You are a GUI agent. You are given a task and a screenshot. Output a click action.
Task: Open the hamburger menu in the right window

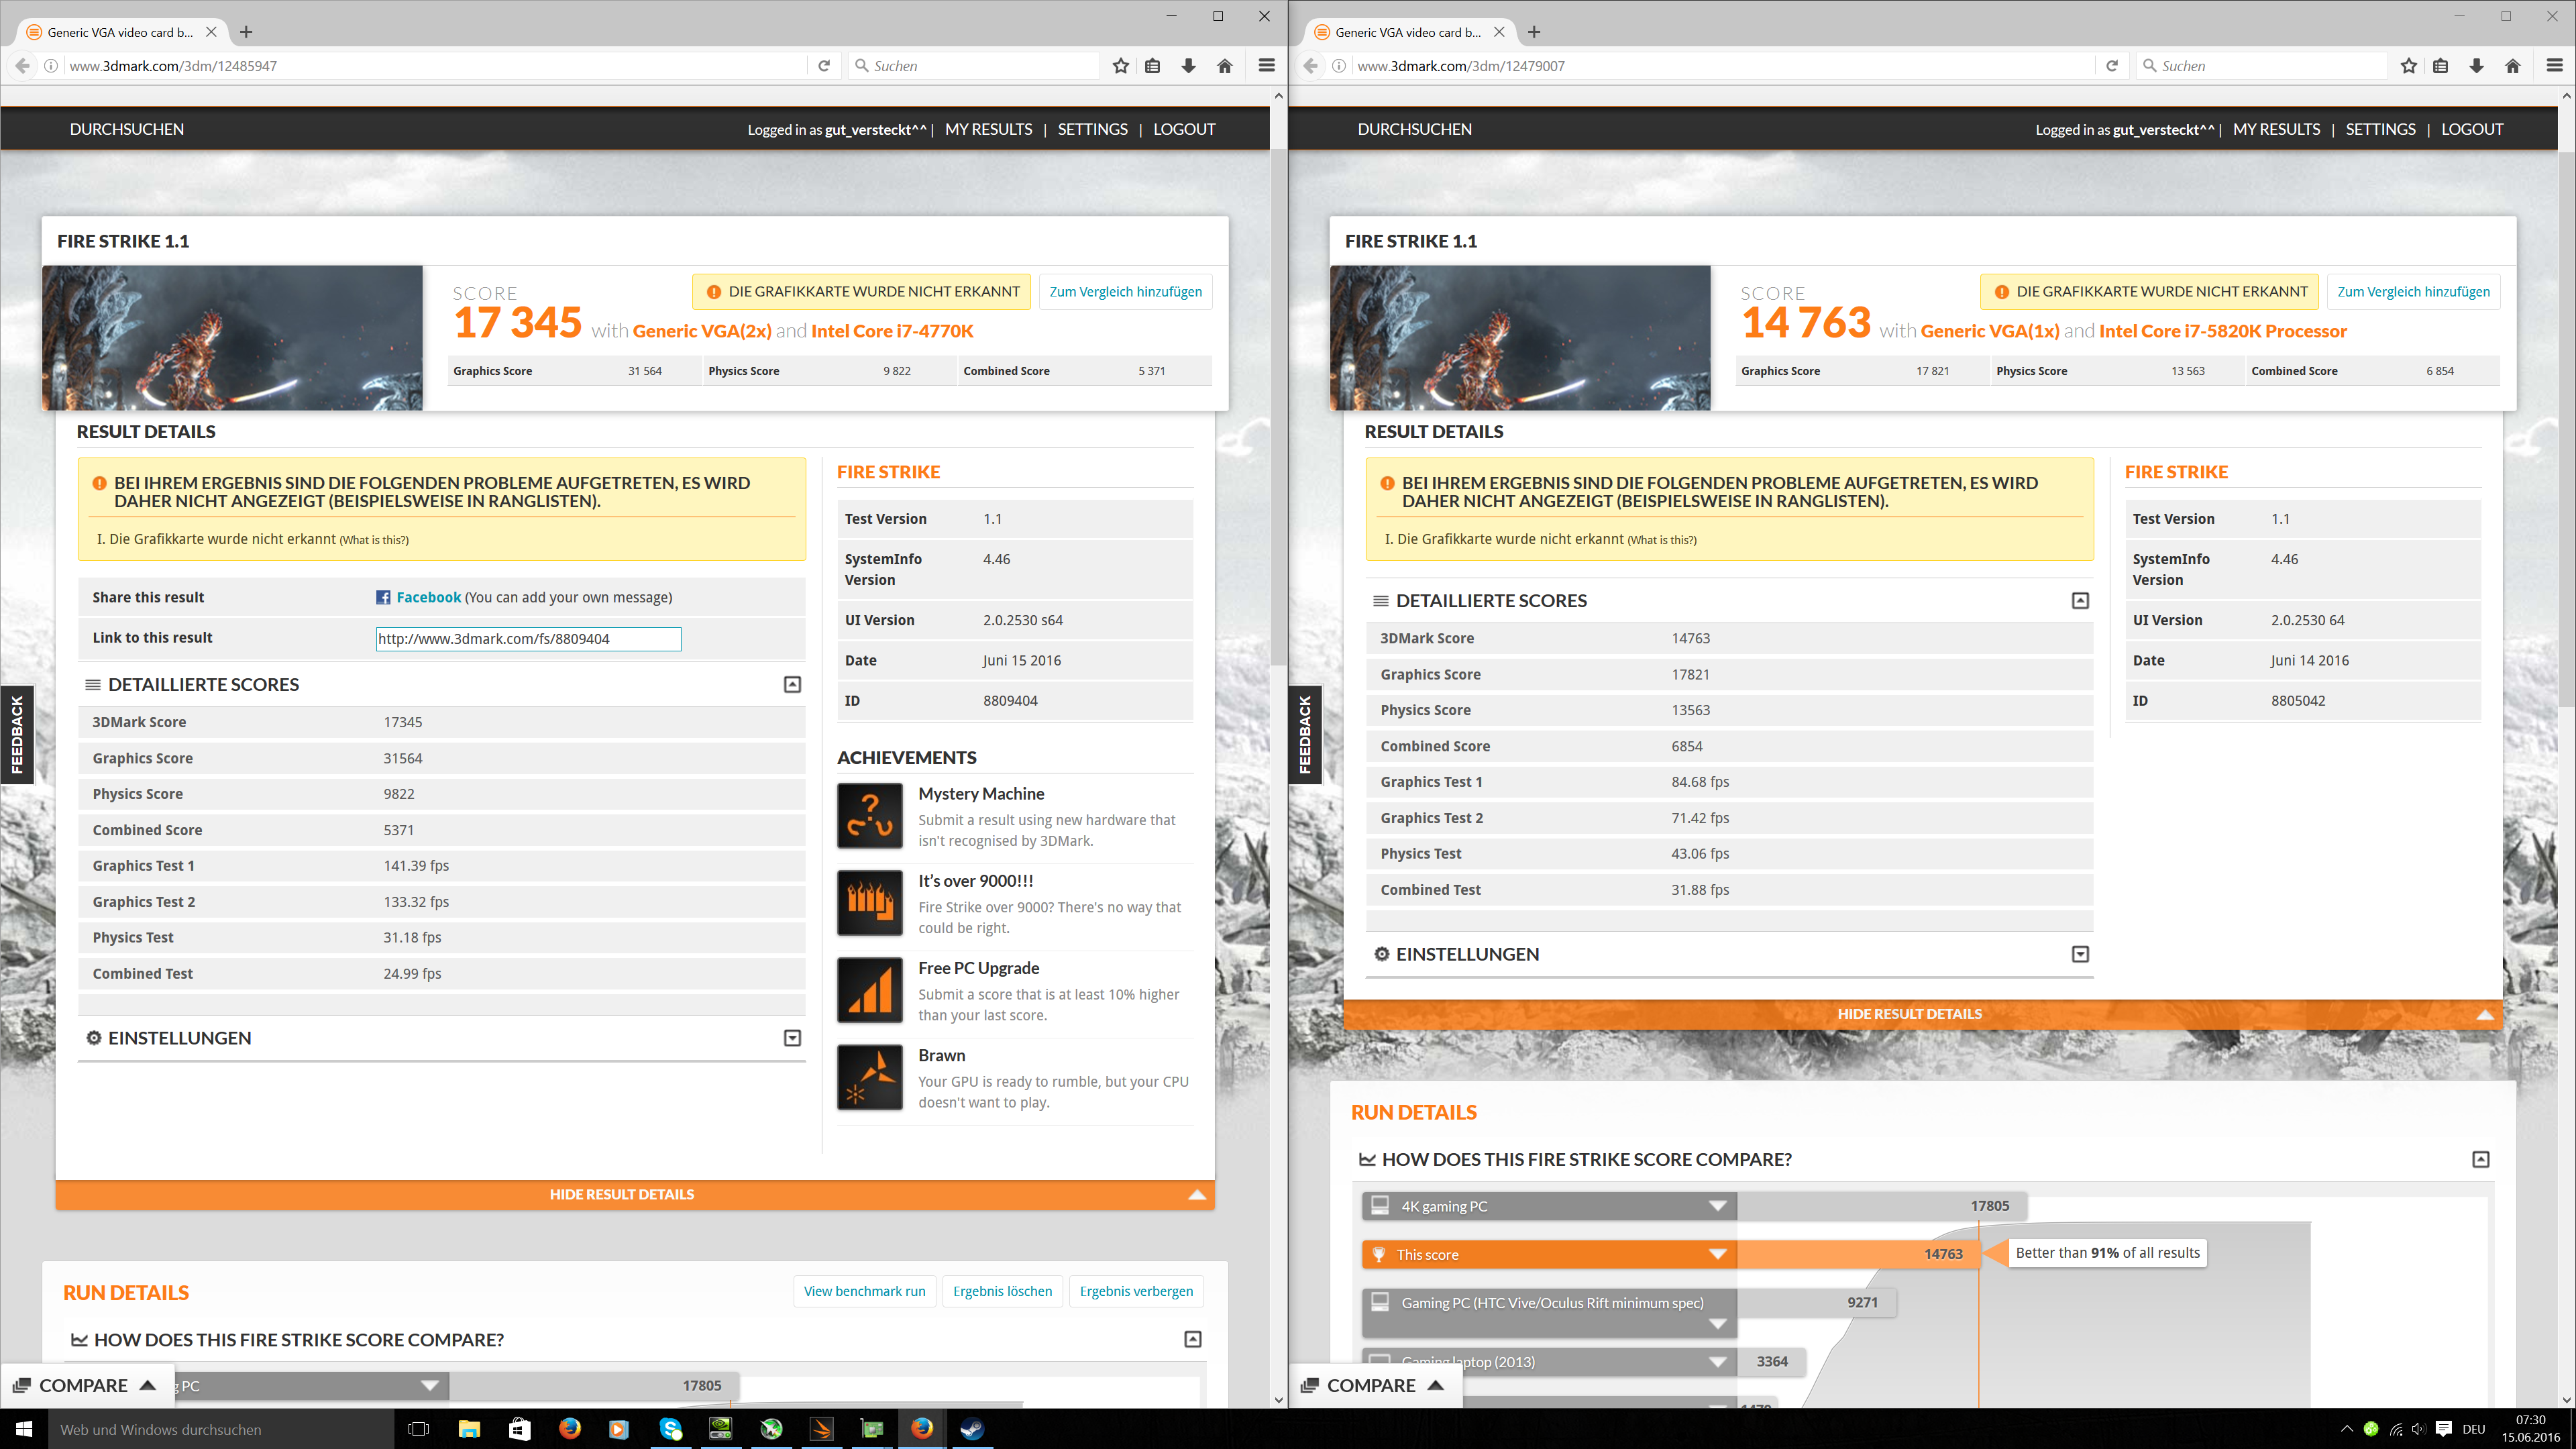point(2555,66)
